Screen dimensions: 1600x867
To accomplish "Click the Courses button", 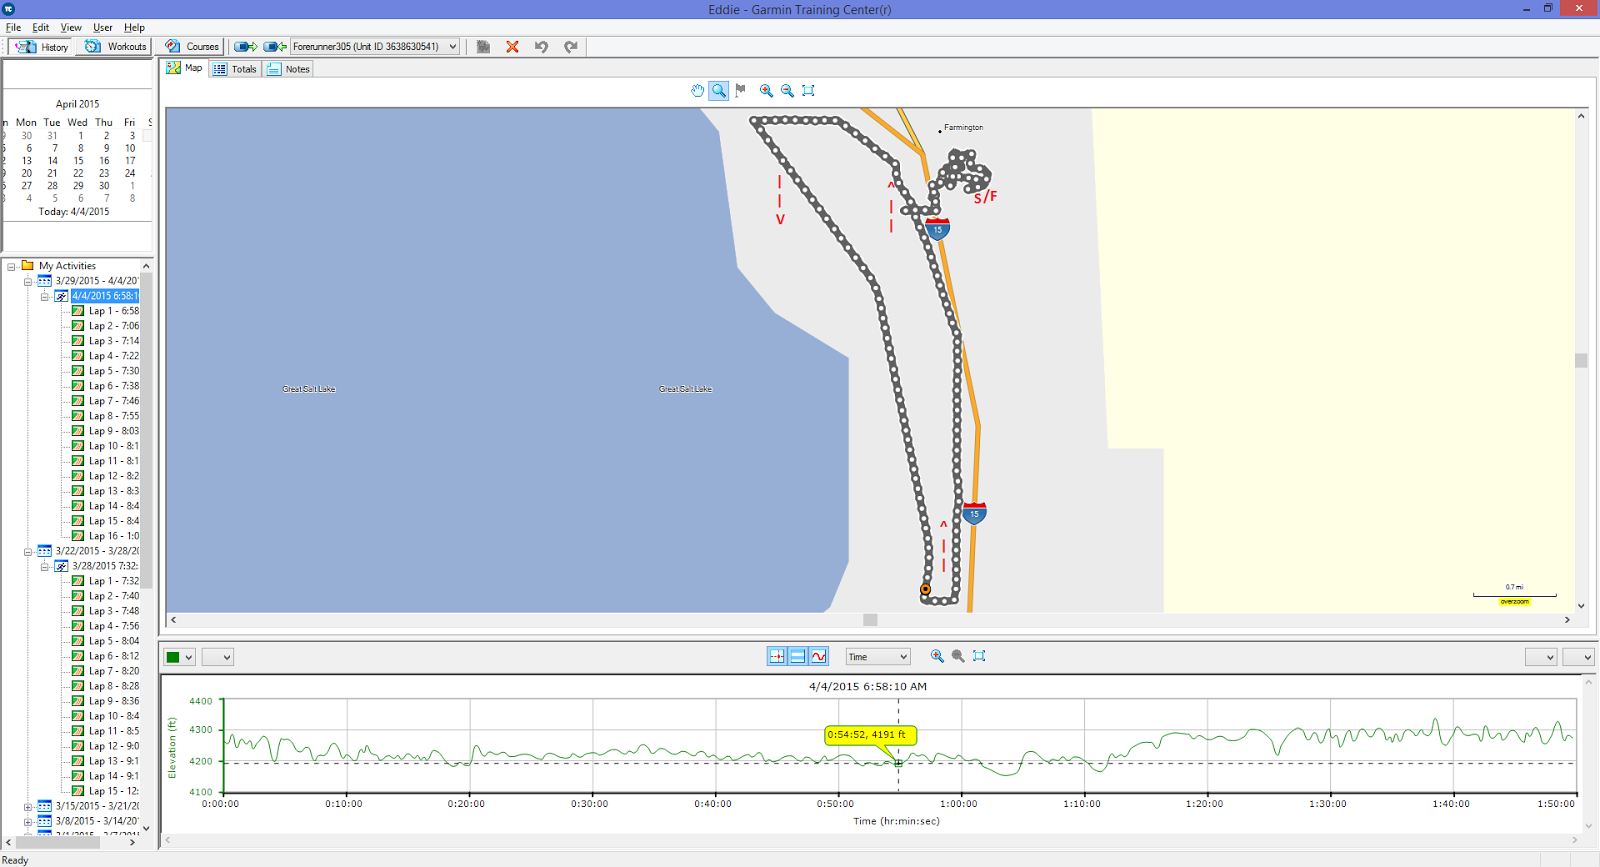I will (192, 47).
